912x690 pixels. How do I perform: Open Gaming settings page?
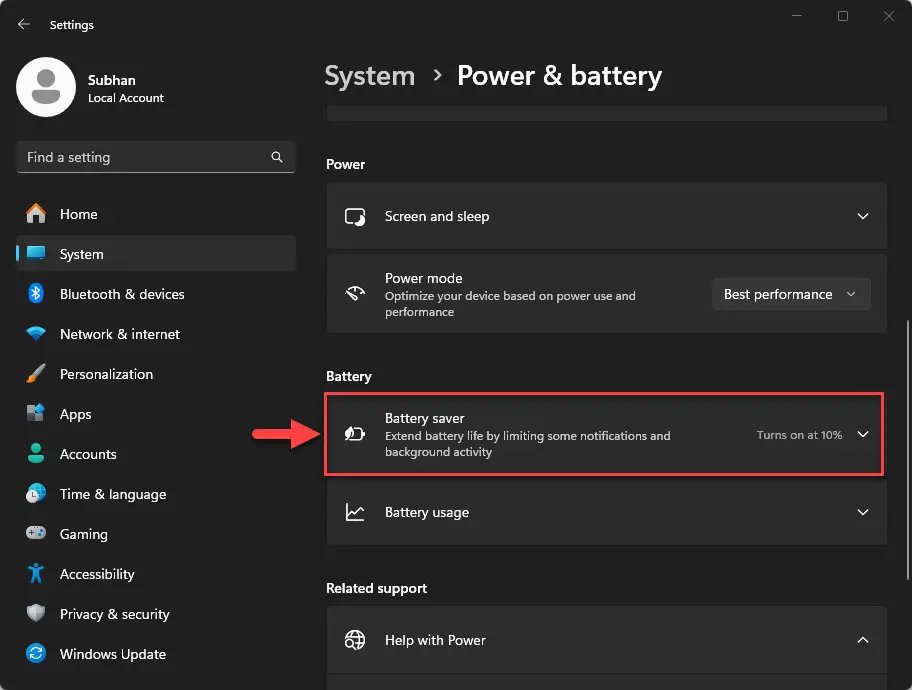pyautogui.click(x=156, y=533)
